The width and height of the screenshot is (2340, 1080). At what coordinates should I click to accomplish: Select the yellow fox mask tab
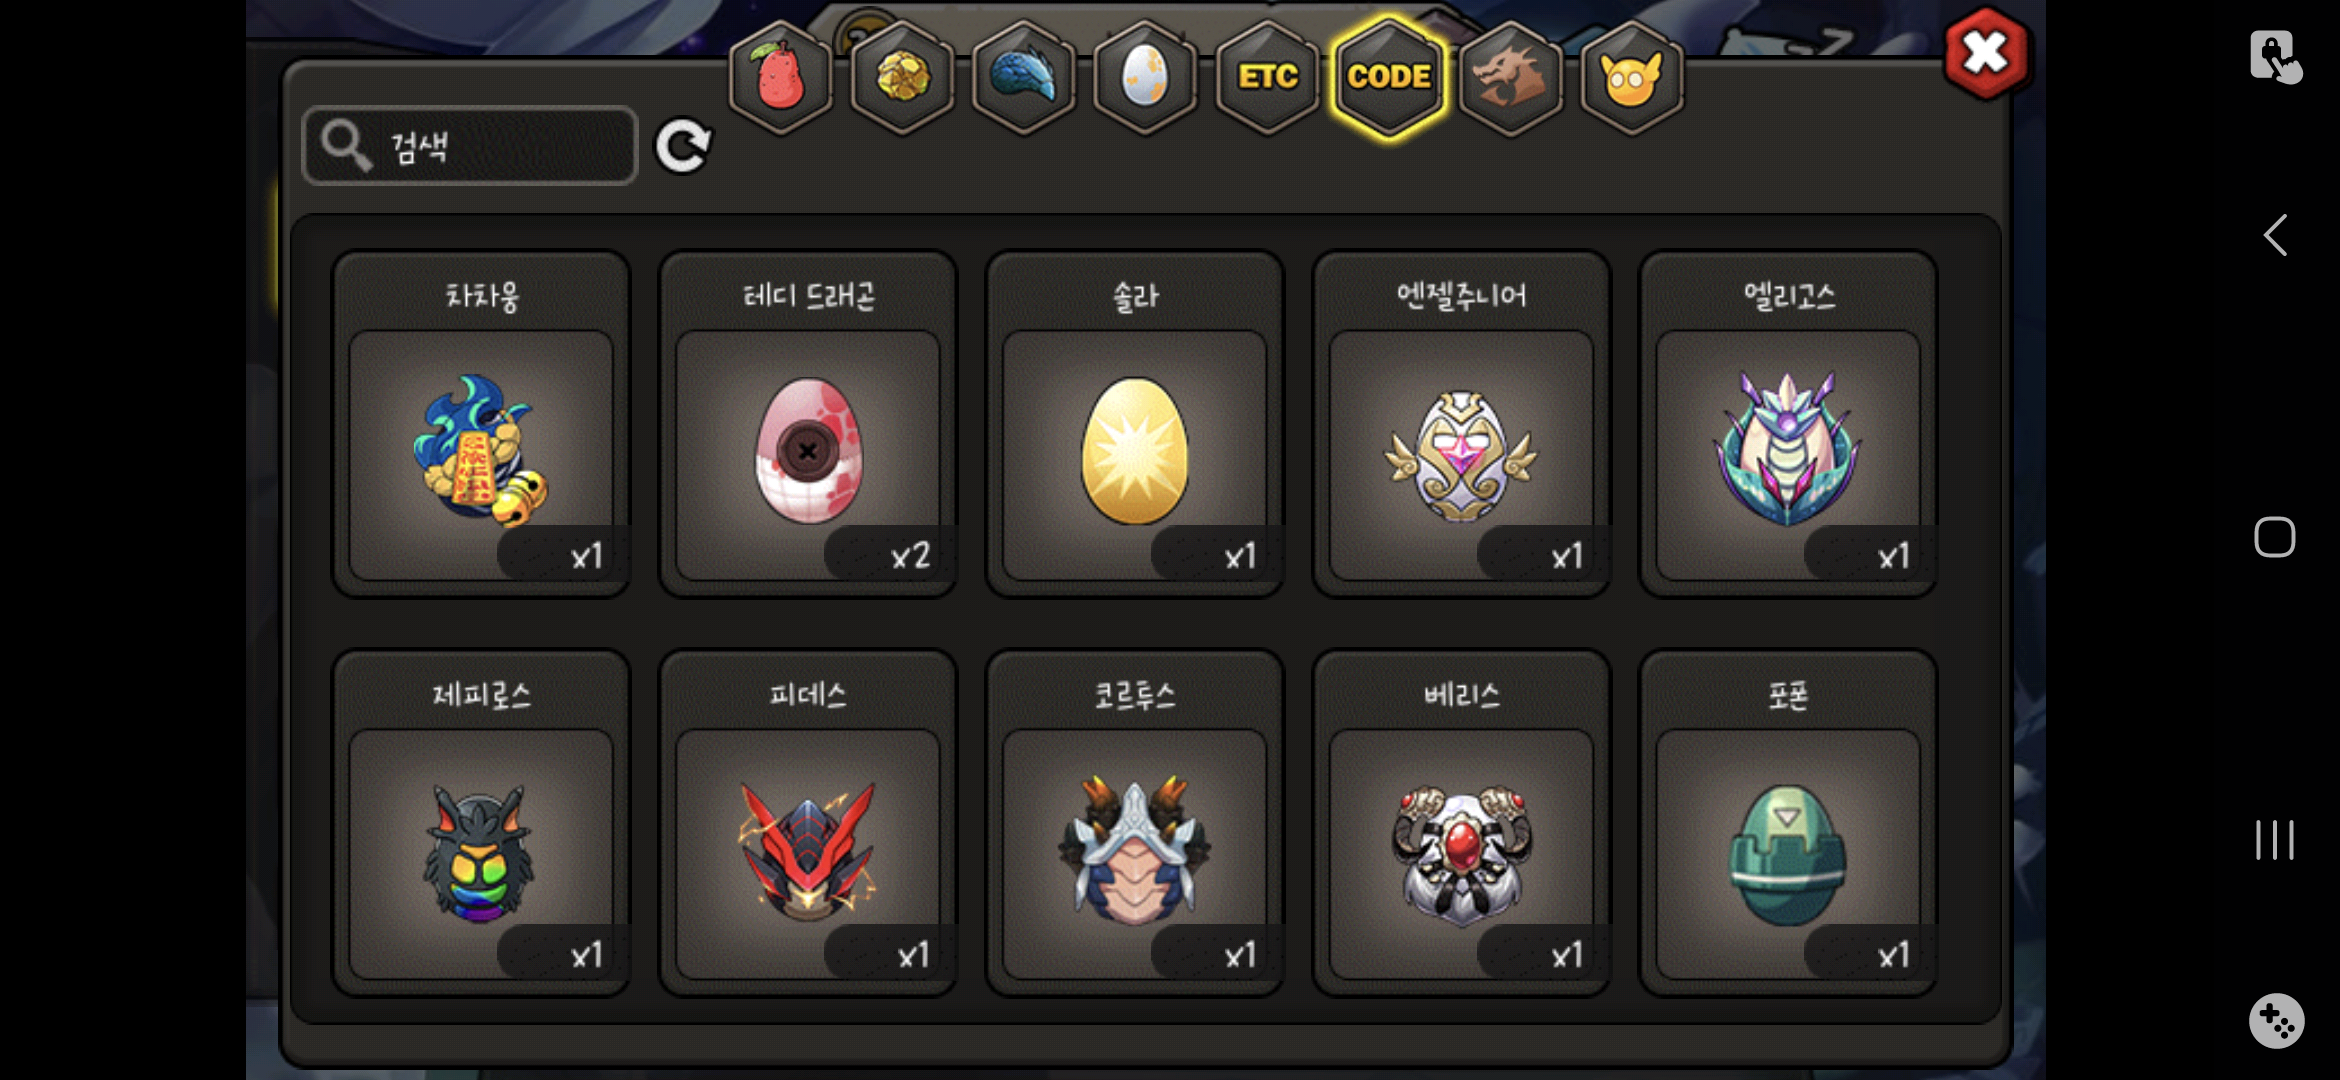(x=1632, y=77)
